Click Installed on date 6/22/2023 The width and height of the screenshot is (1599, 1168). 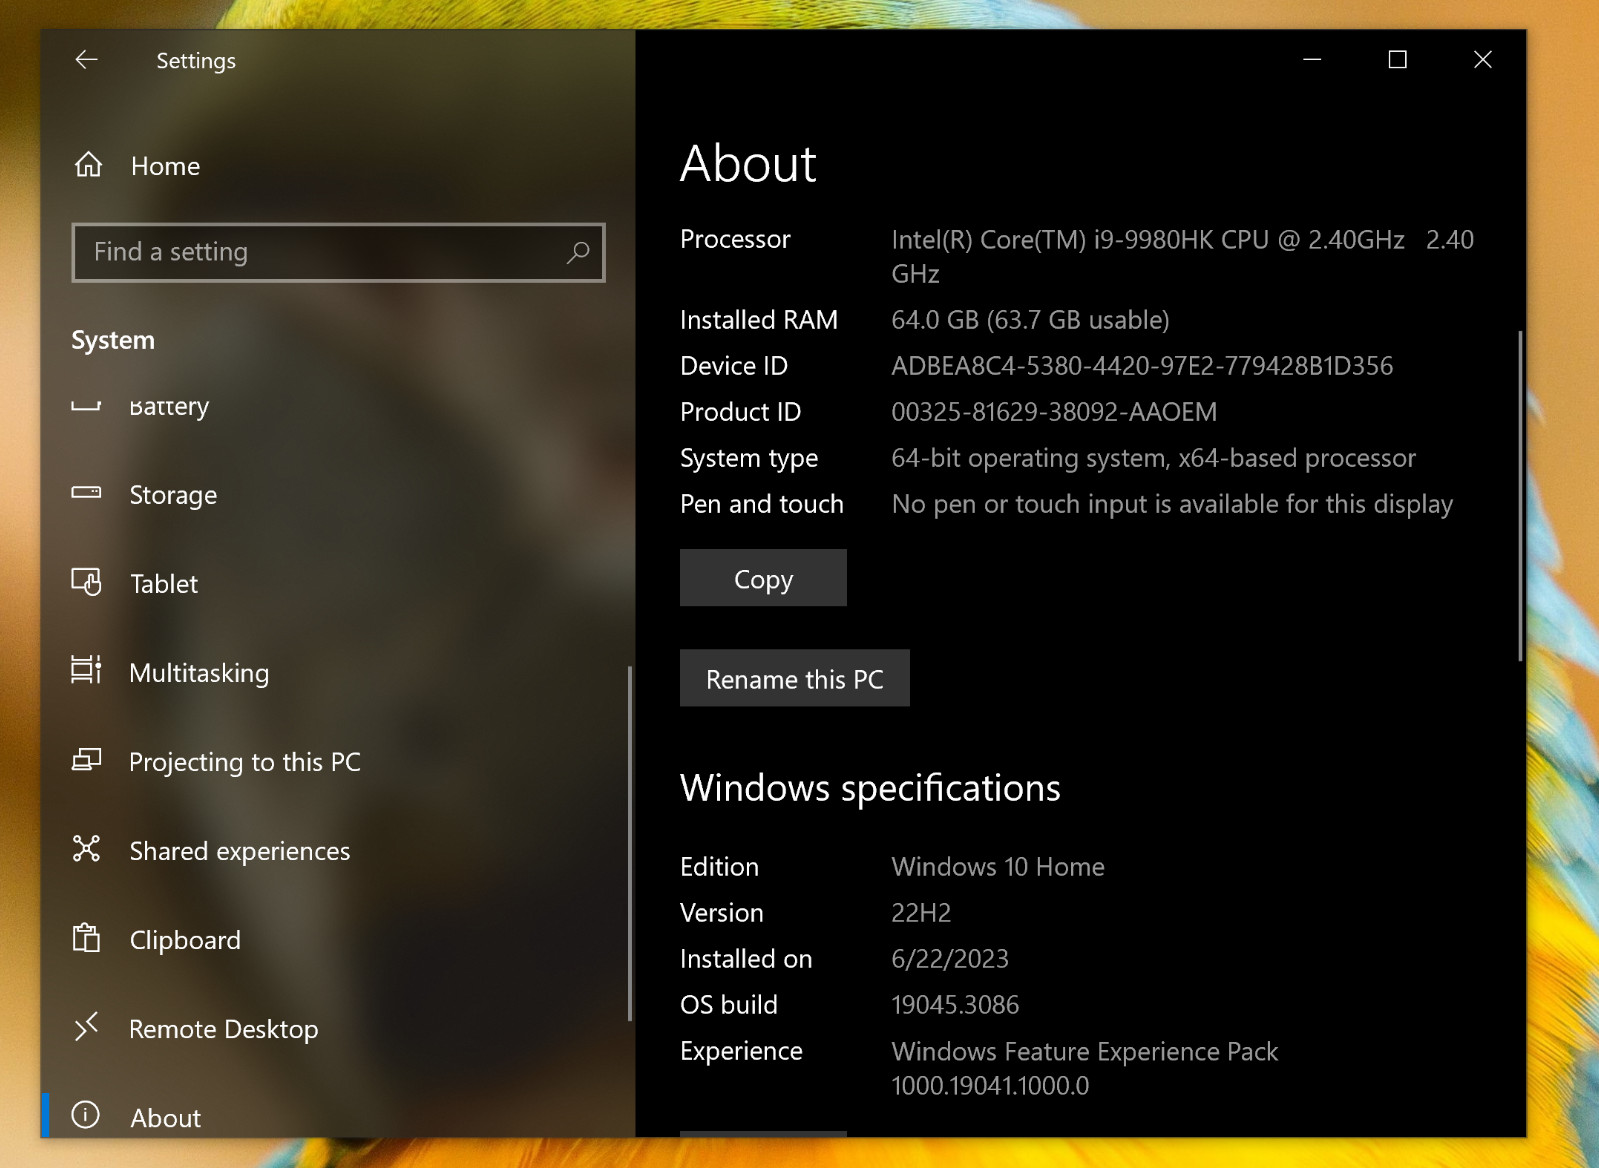[950, 959]
